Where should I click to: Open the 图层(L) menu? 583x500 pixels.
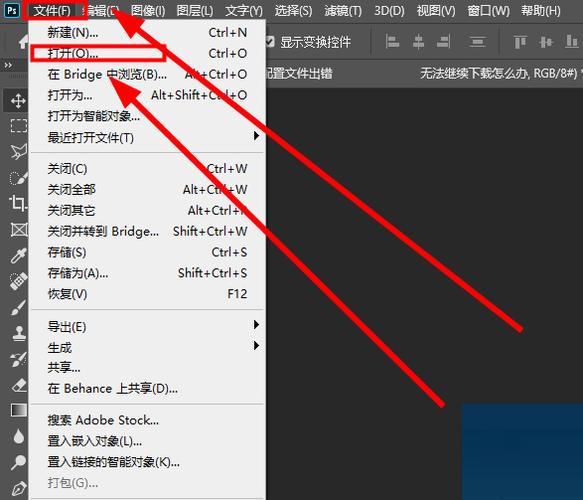pyautogui.click(x=195, y=11)
